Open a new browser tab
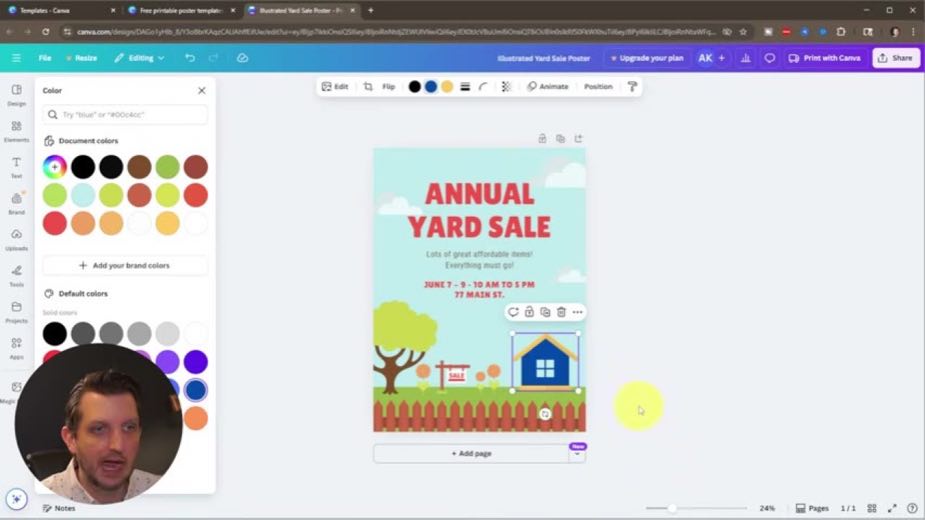The height and width of the screenshot is (520, 925). (x=370, y=11)
